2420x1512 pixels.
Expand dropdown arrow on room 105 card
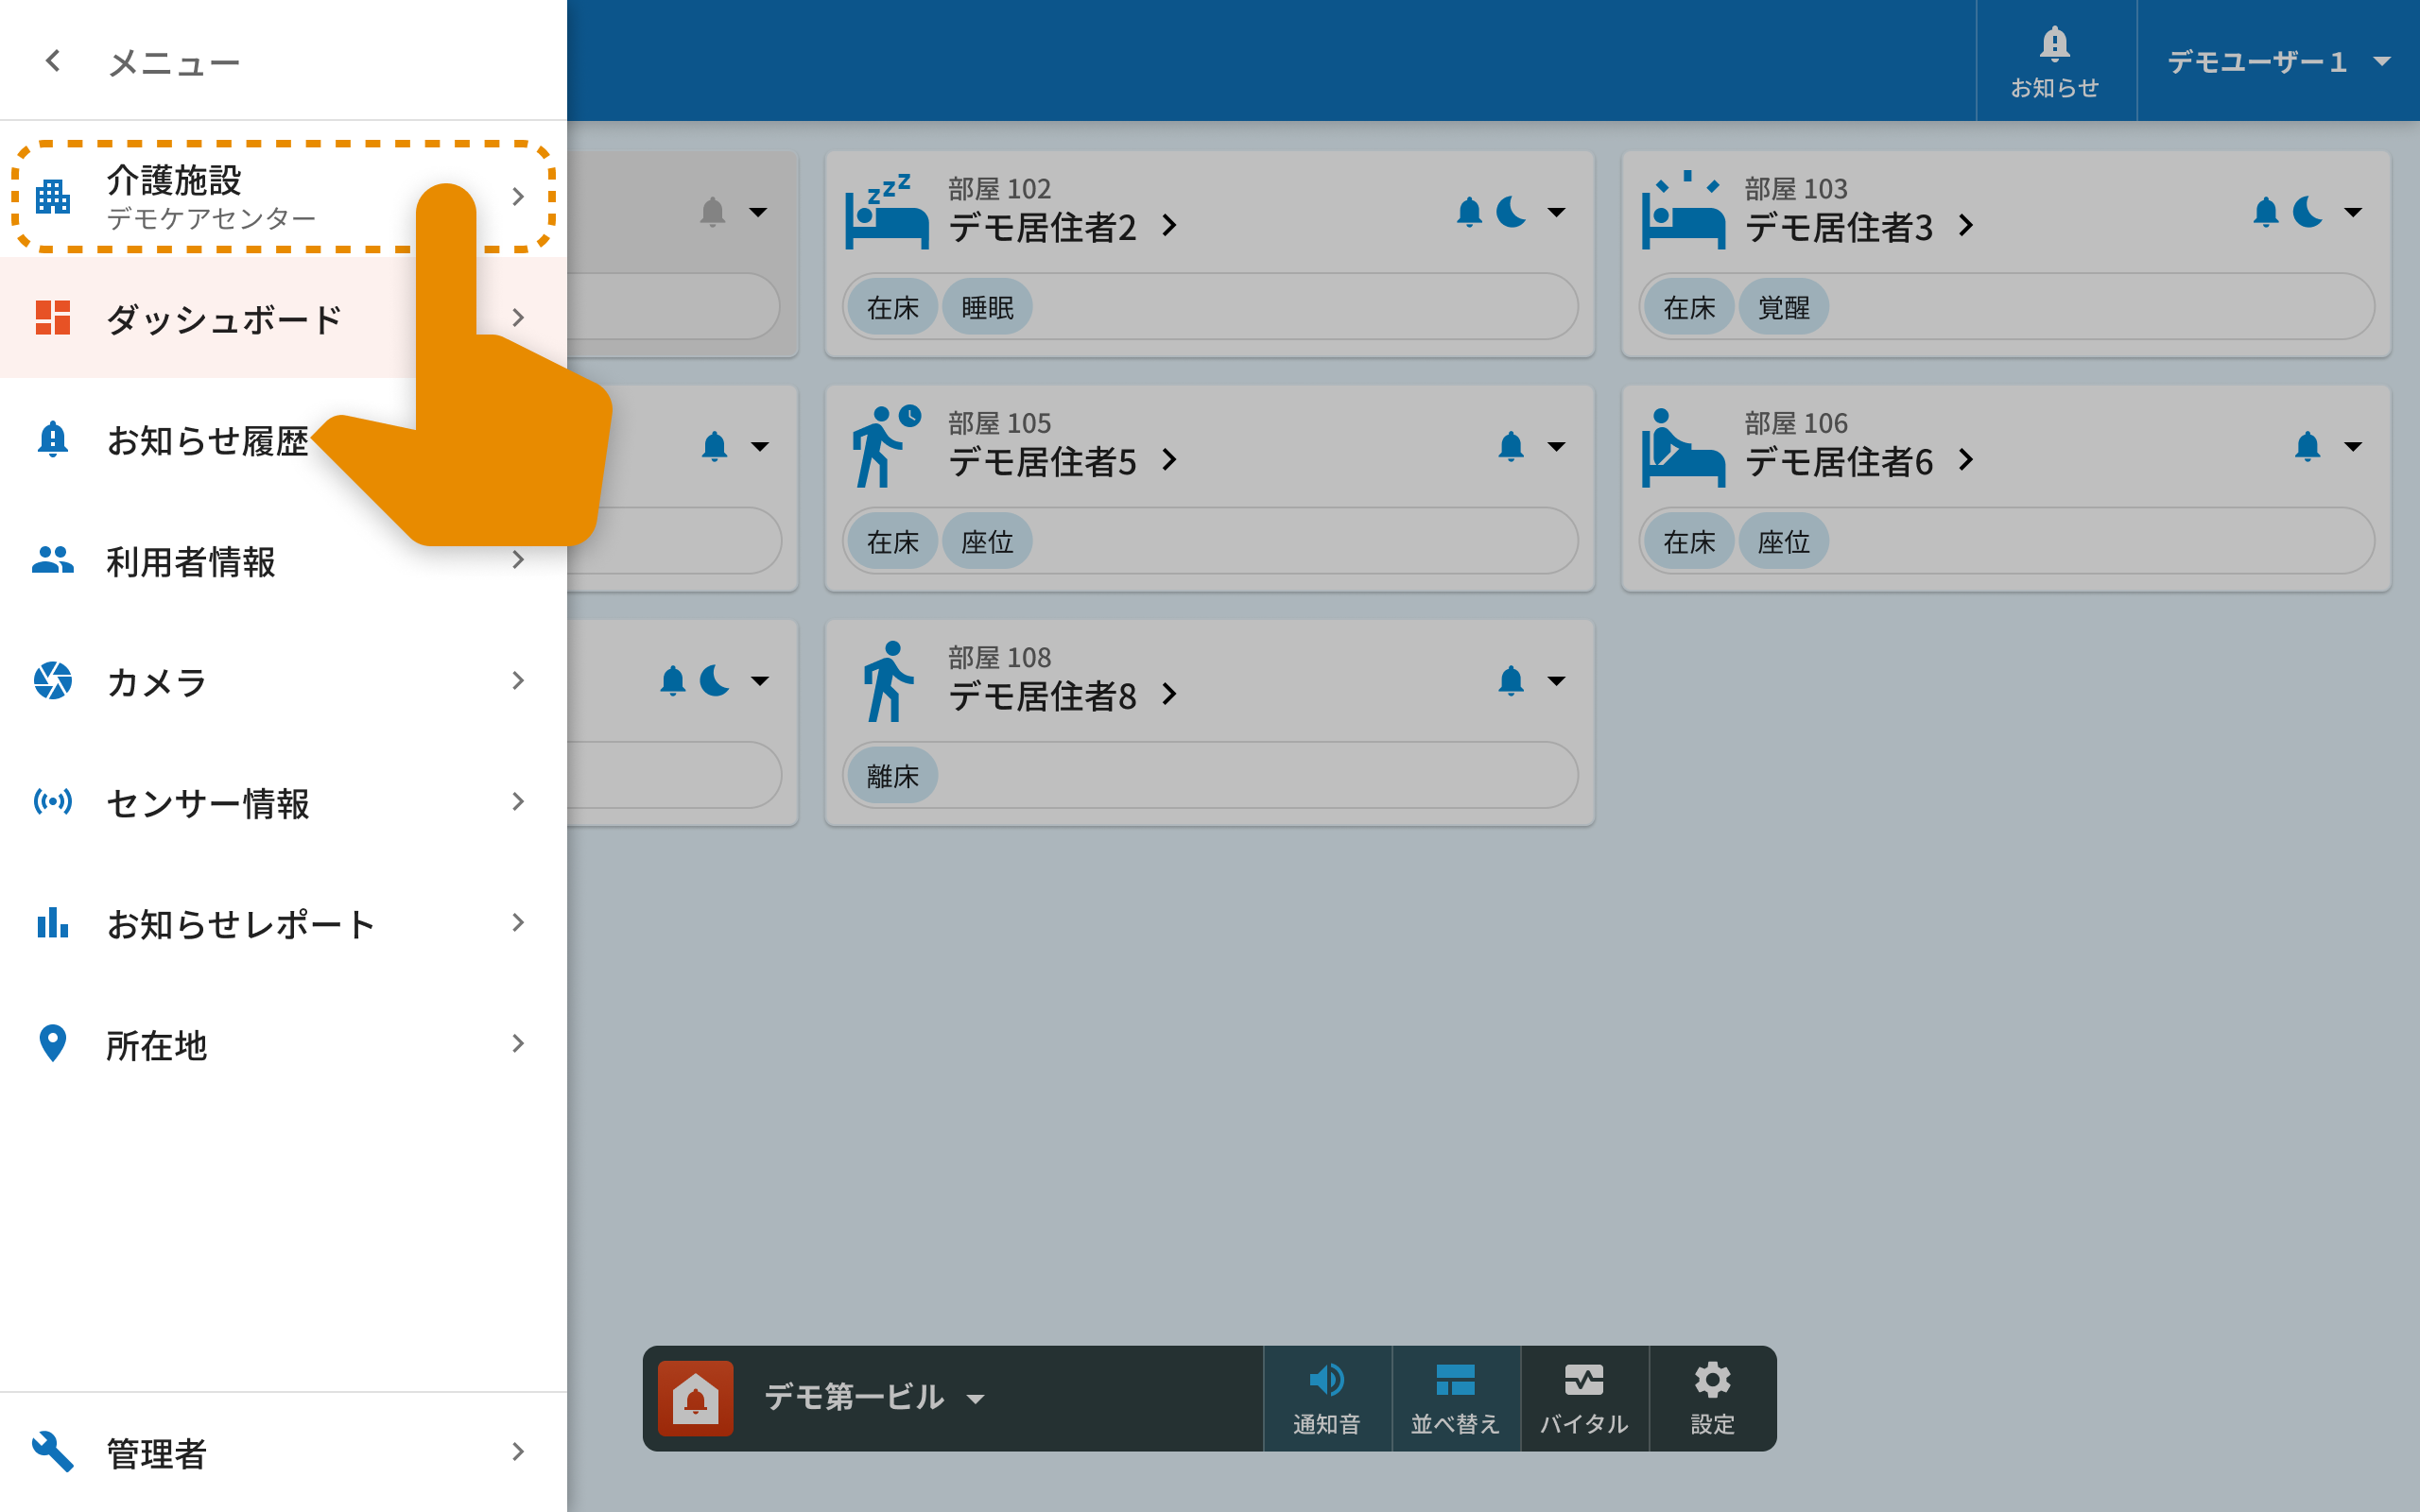point(1556,446)
